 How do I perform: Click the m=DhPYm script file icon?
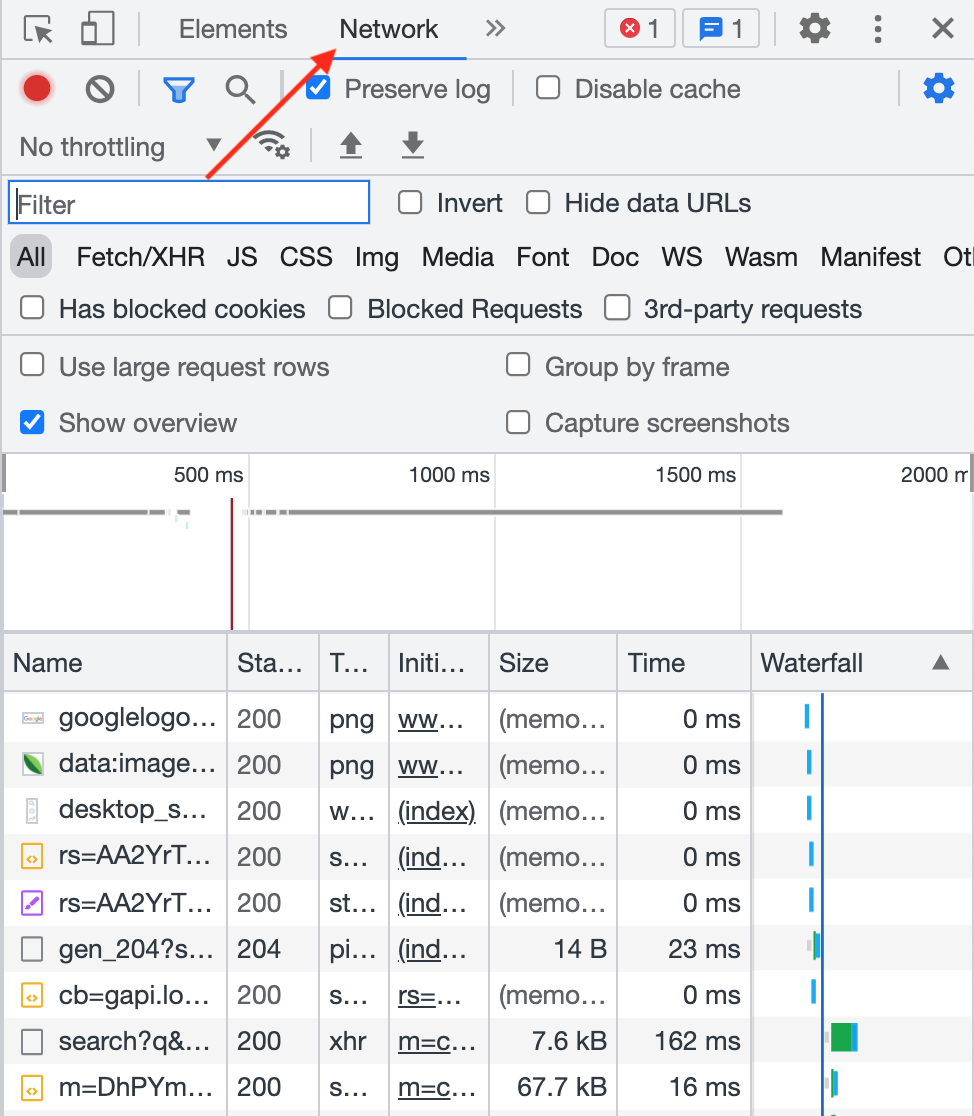[32, 1088]
